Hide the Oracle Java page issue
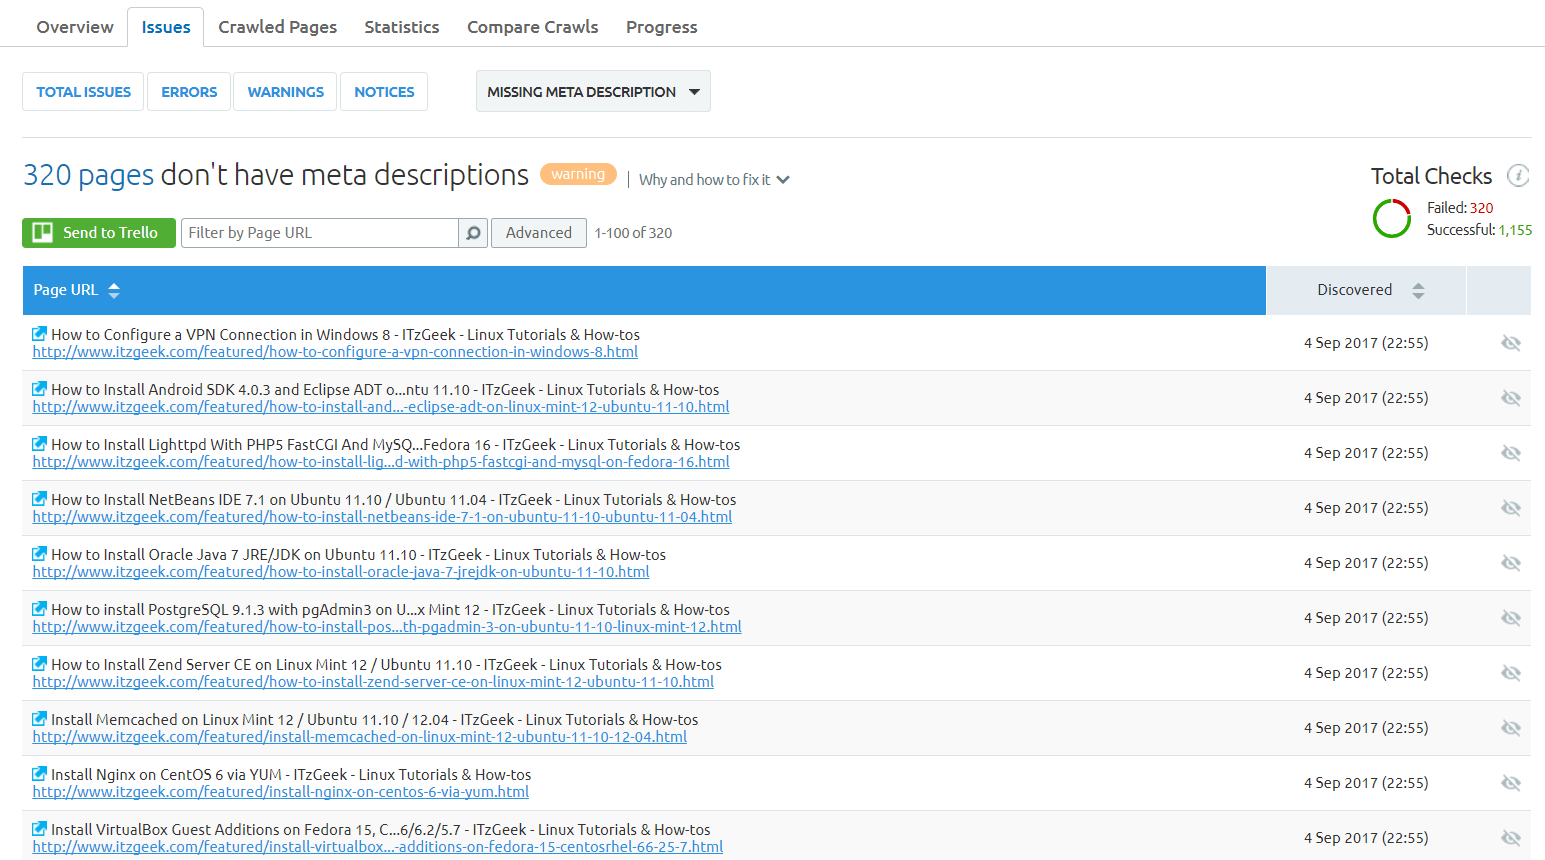The image size is (1545, 860). (1511, 563)
